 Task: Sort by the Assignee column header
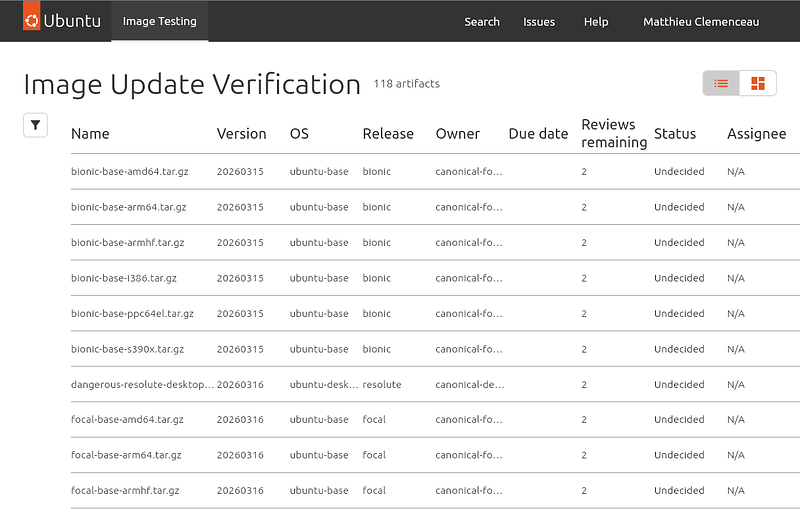point(757,134)
